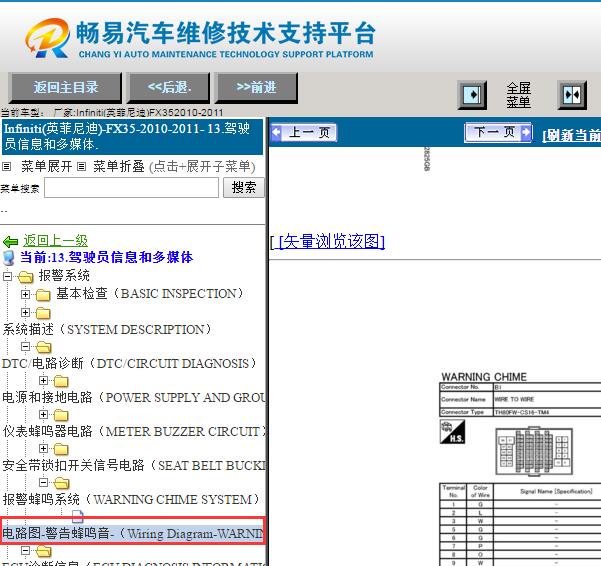Click the 基本检查 folder icon
601x566 pixels.
click(x=43, y=295)
